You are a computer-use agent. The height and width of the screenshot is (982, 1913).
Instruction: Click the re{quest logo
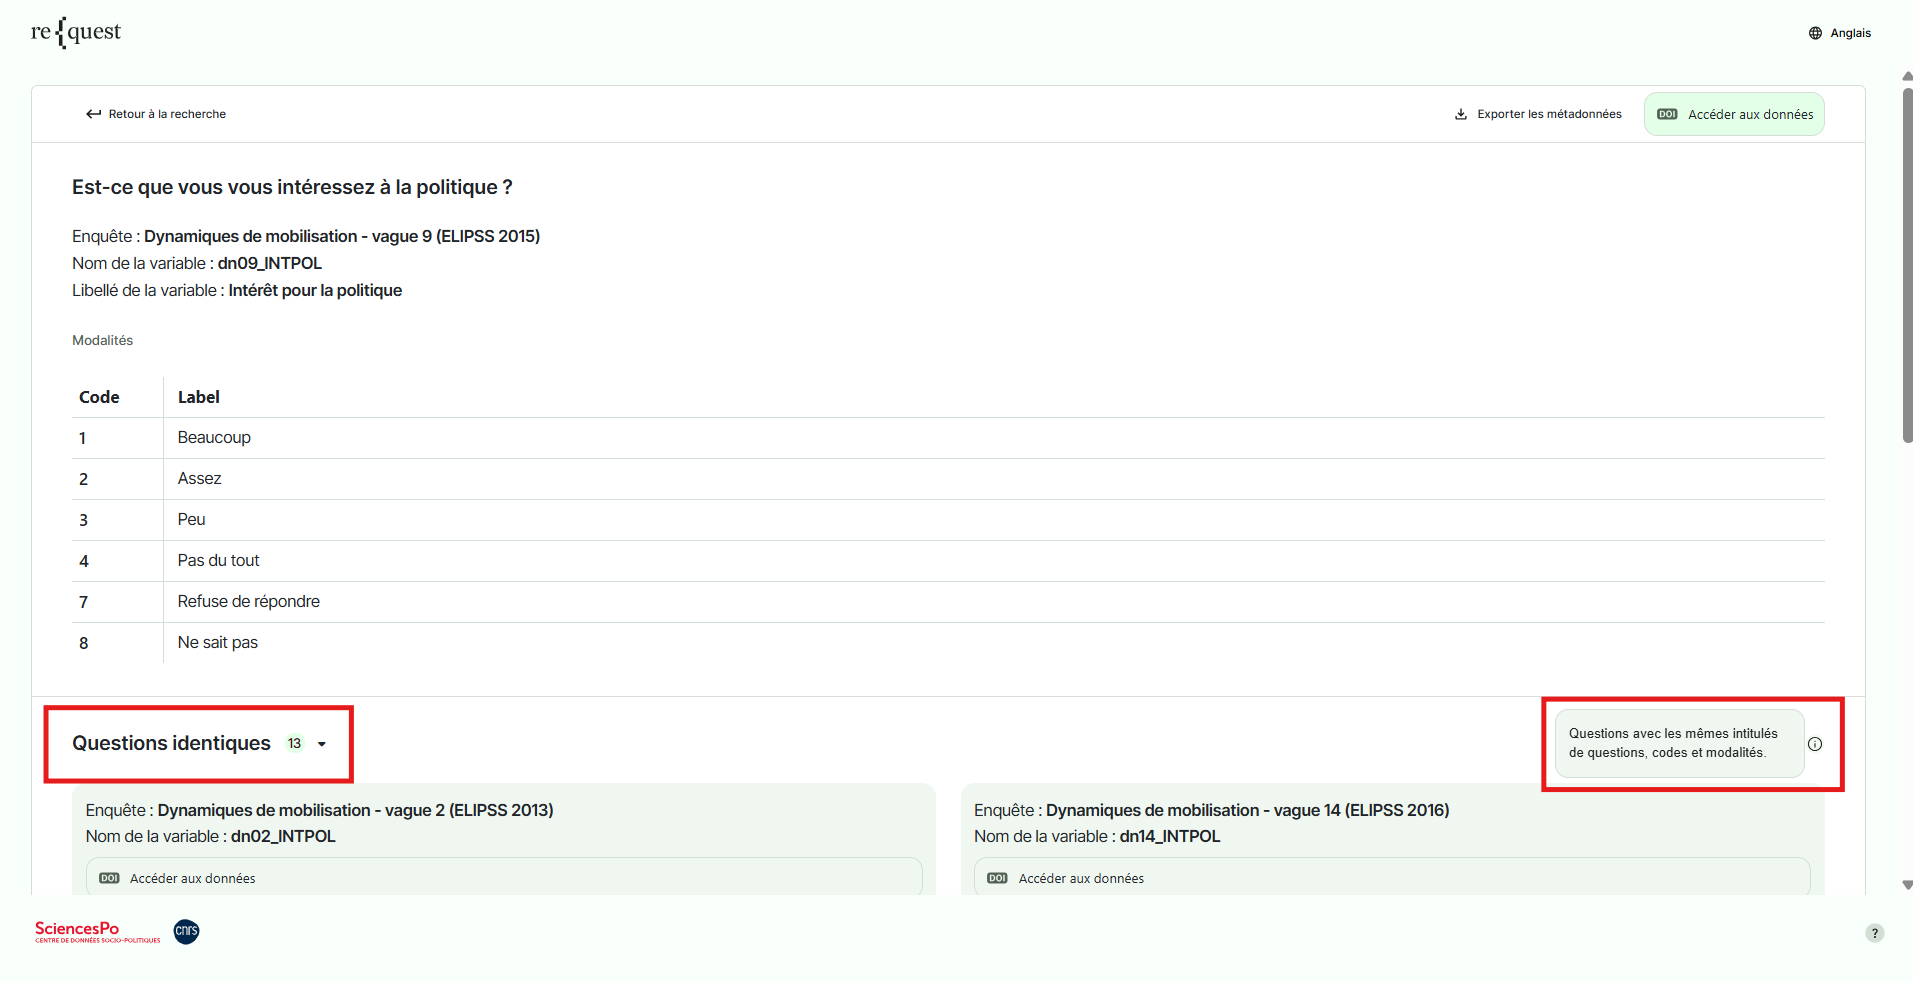coord(76,32)
